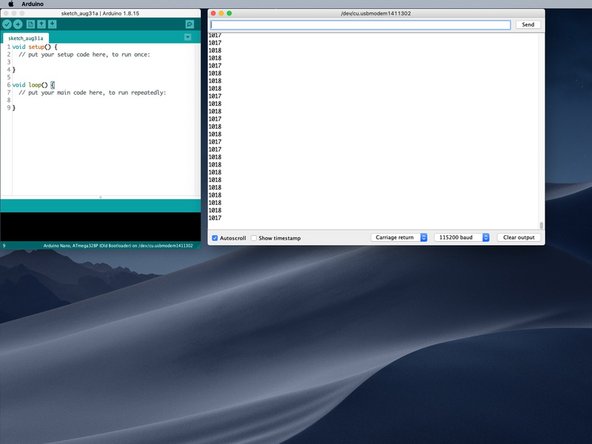Click the Upload sketch arrow icon
Viewport: 592px width, 444px height.
18,25
